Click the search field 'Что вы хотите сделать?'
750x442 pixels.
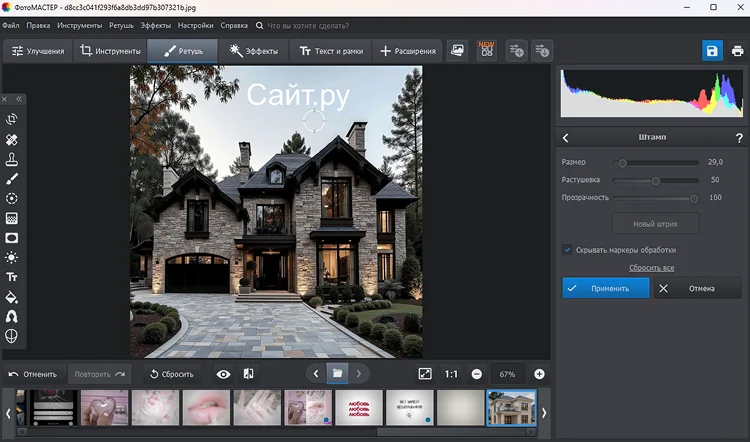point(308,25)
